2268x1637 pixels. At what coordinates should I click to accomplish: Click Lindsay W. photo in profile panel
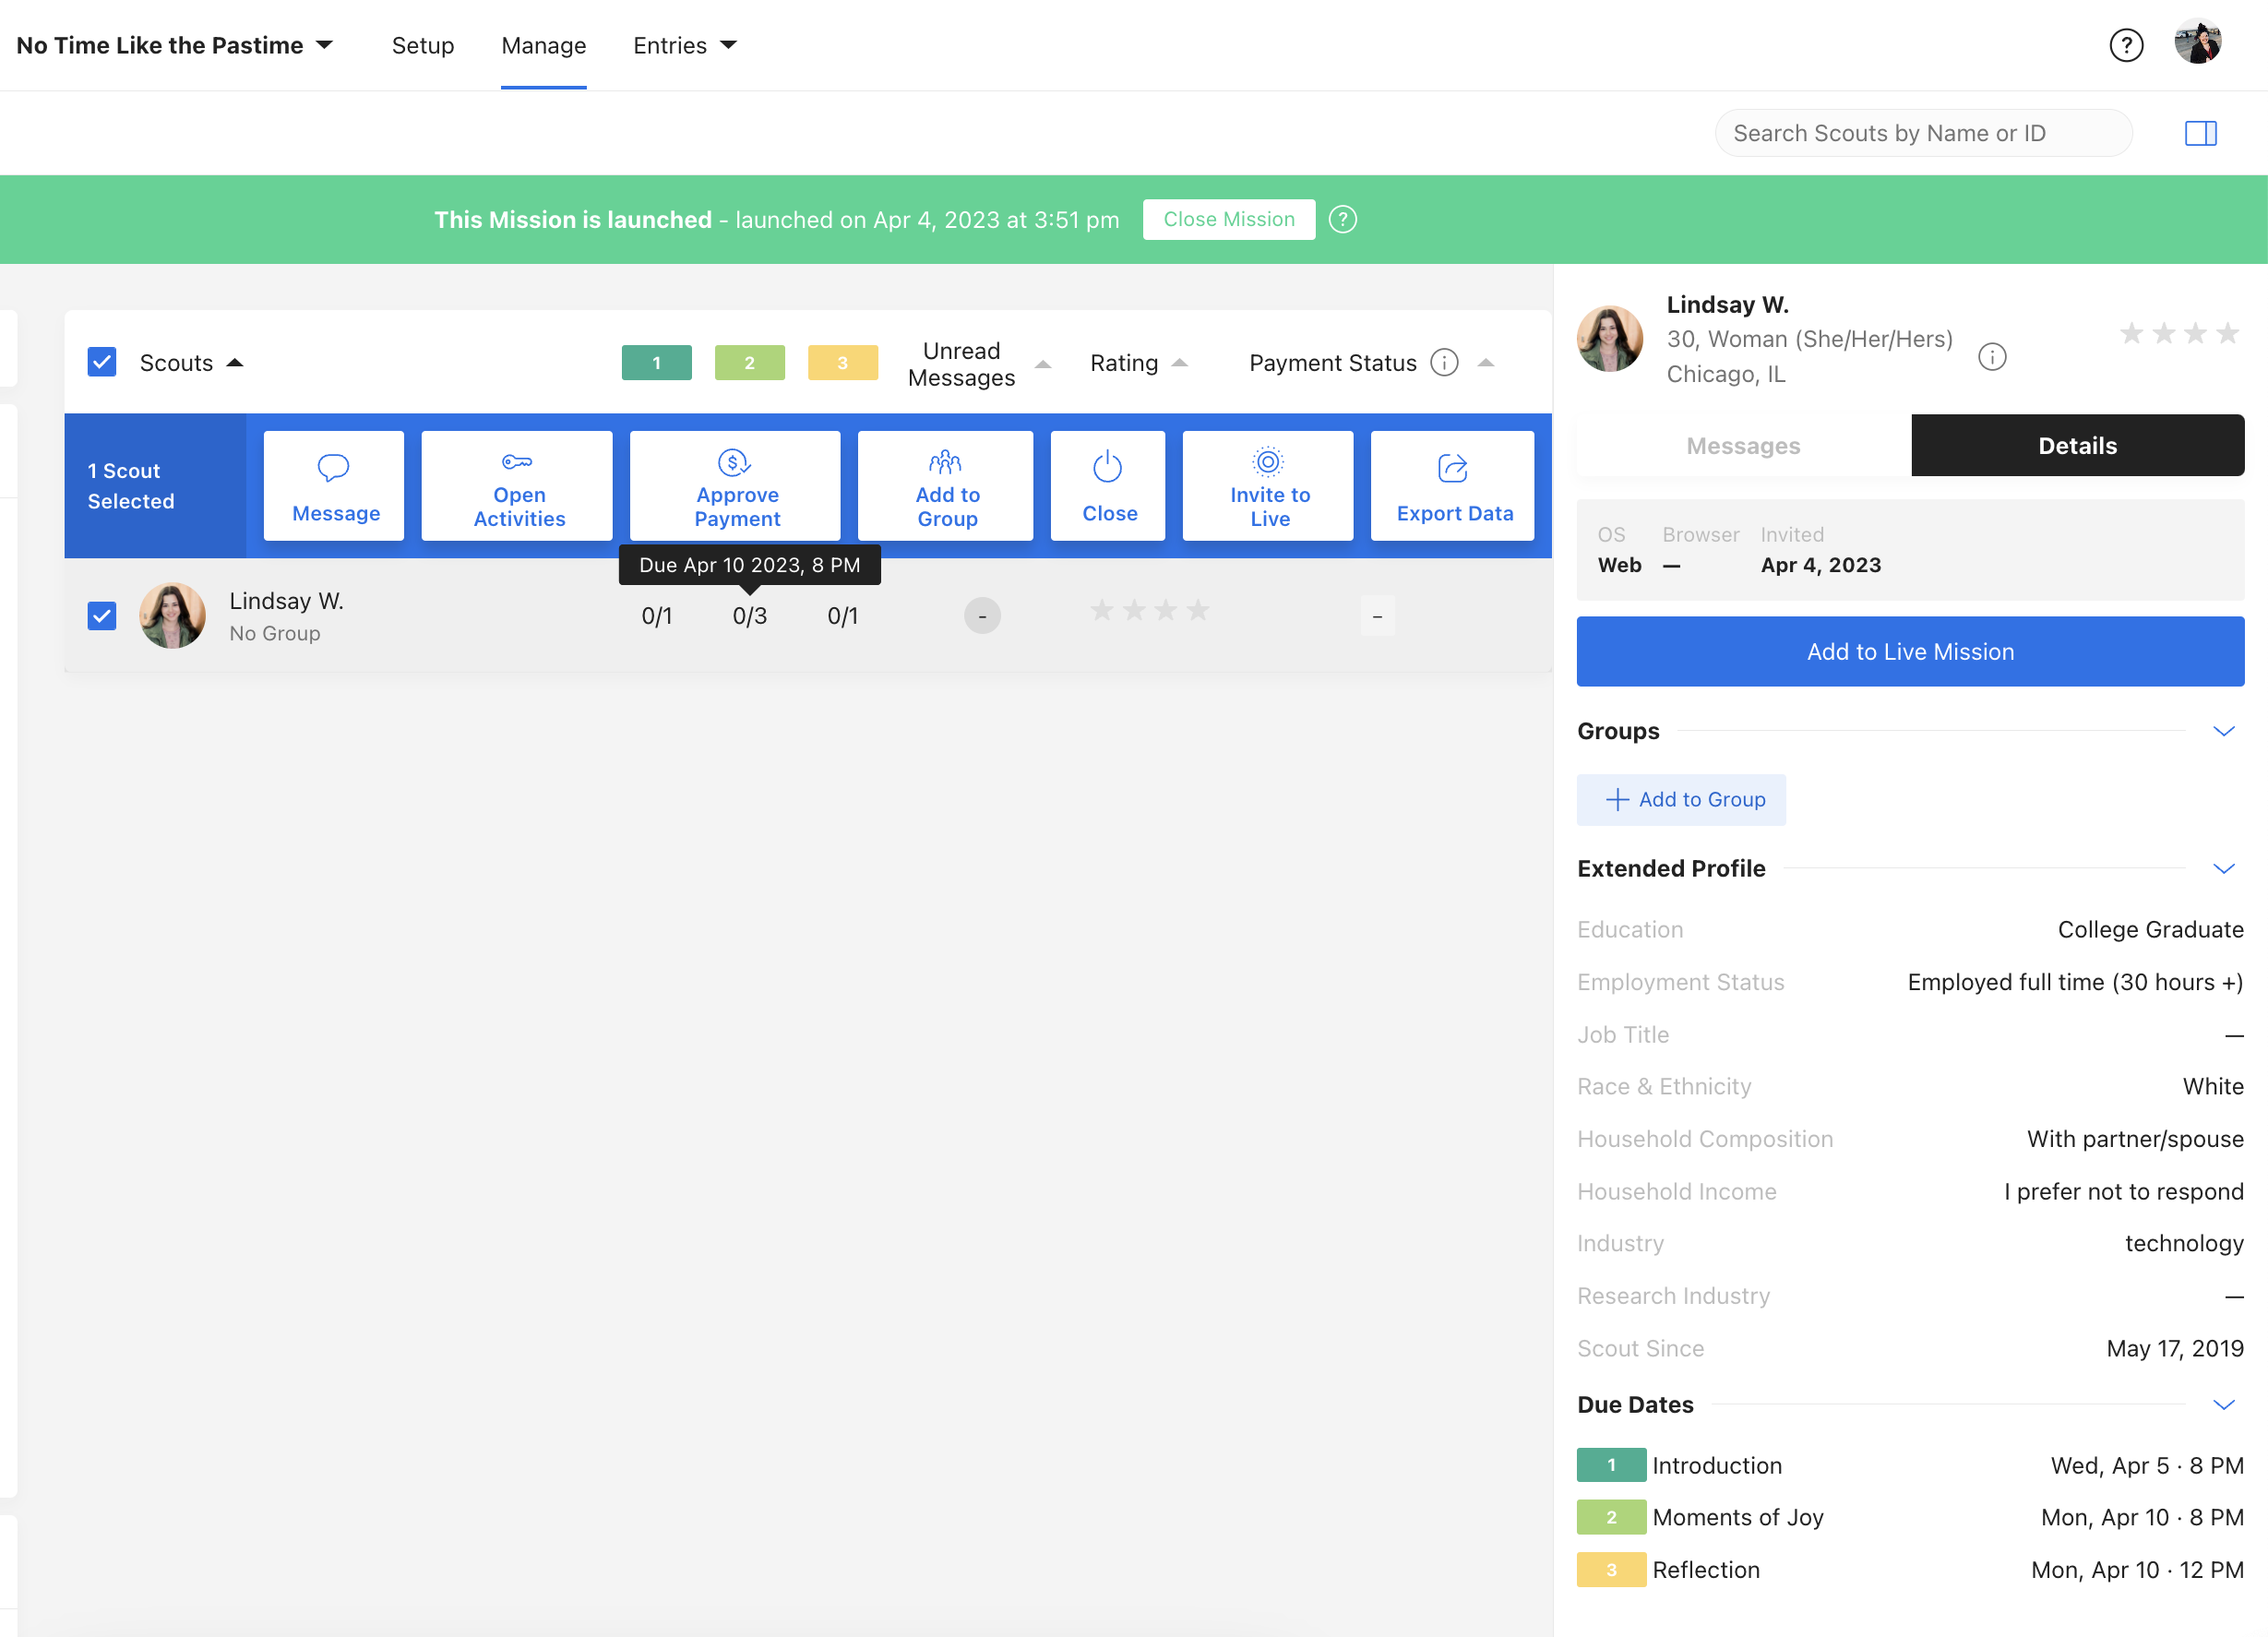pyautogui.click(x=1609, y=338)
